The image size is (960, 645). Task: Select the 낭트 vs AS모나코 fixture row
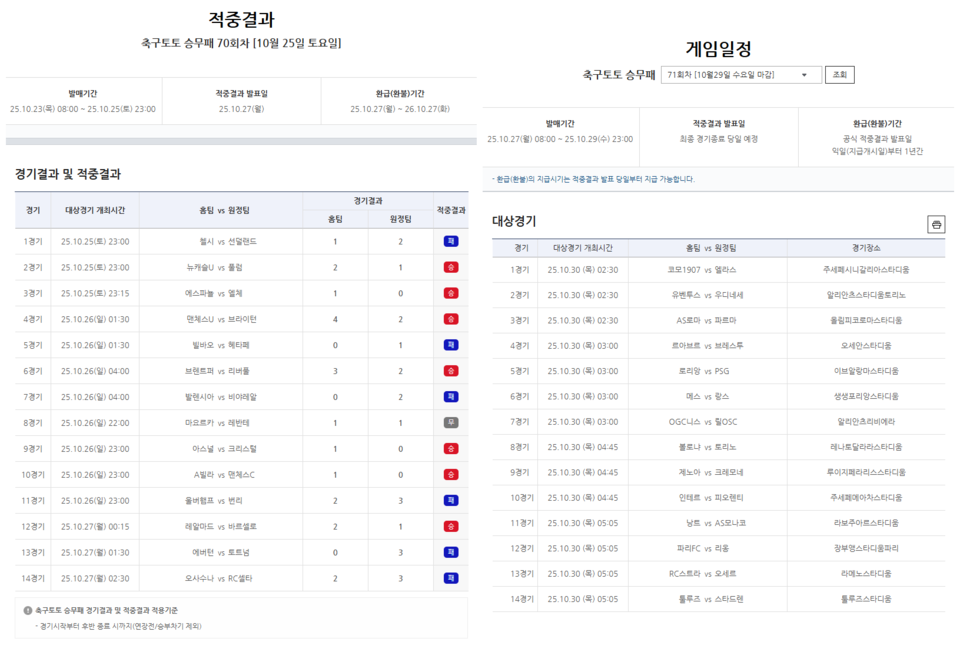(x=720, y=520)
